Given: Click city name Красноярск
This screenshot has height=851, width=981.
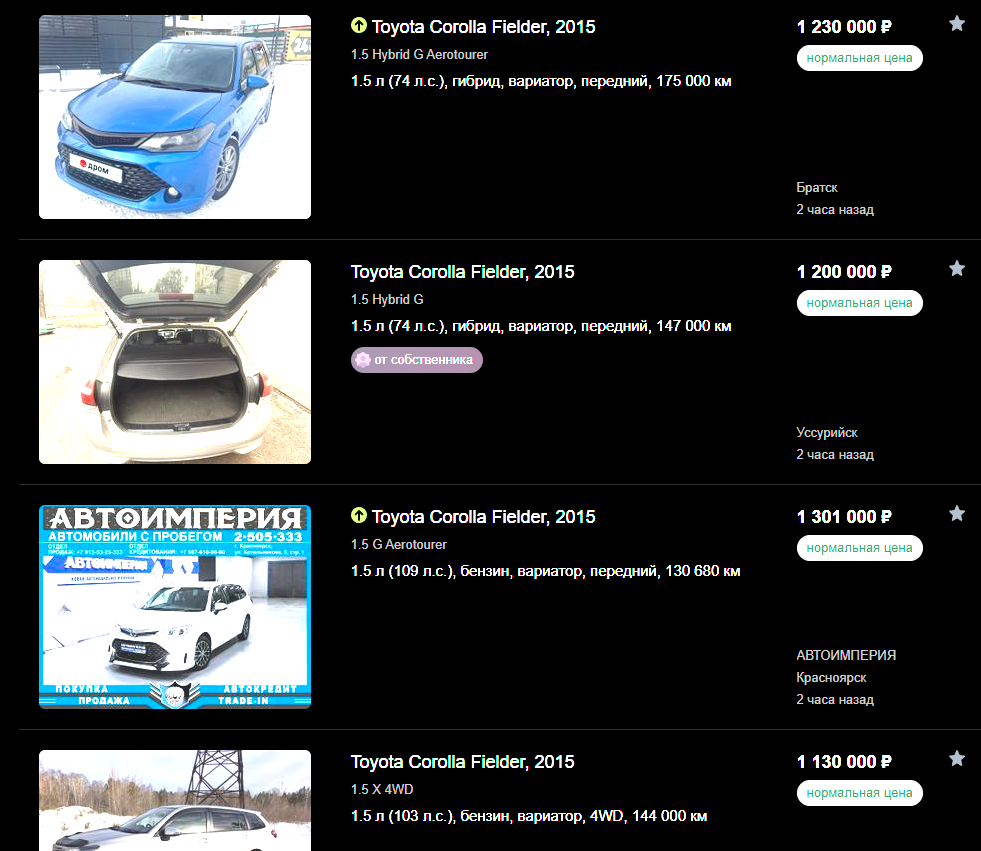Looking at the screenshot, I should (x=831, y=678).
